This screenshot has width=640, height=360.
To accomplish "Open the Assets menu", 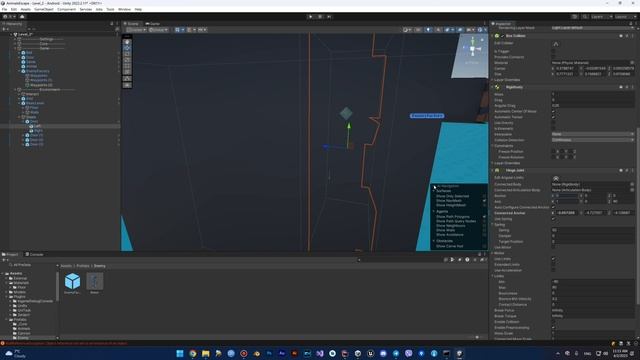I will pos(25,9).
